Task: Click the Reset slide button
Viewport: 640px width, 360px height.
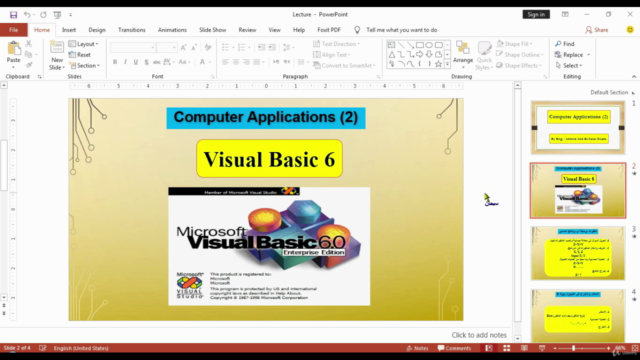Action: tap(80, 55)
